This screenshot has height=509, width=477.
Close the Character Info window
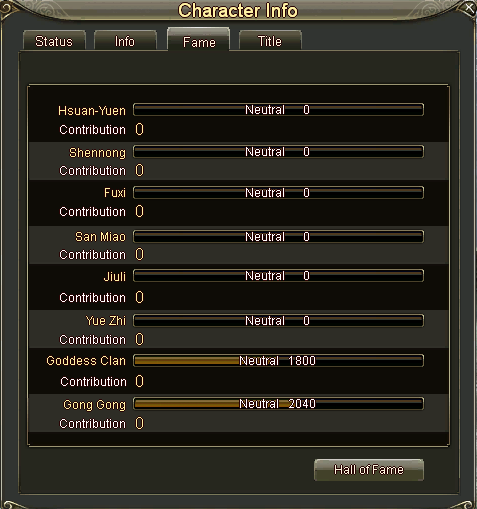click(x=470, y=7)
